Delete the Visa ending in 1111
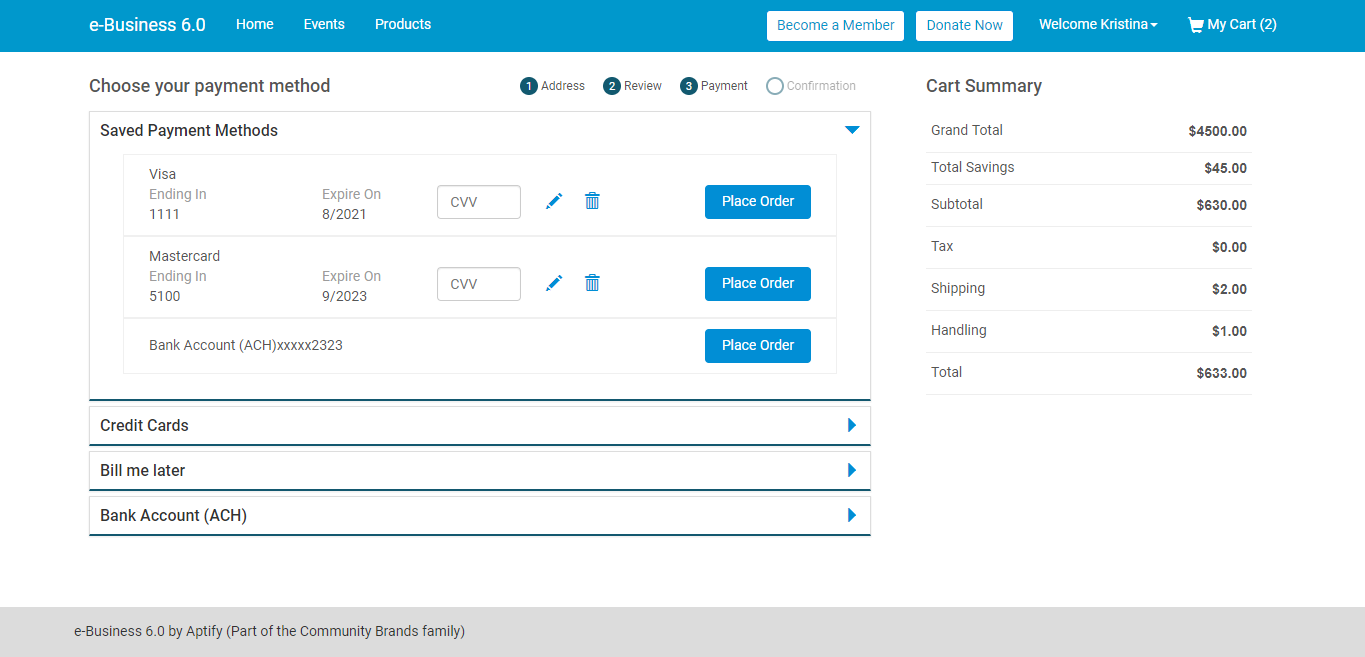The image size is (1365, 657). click(x=592, y=201)
